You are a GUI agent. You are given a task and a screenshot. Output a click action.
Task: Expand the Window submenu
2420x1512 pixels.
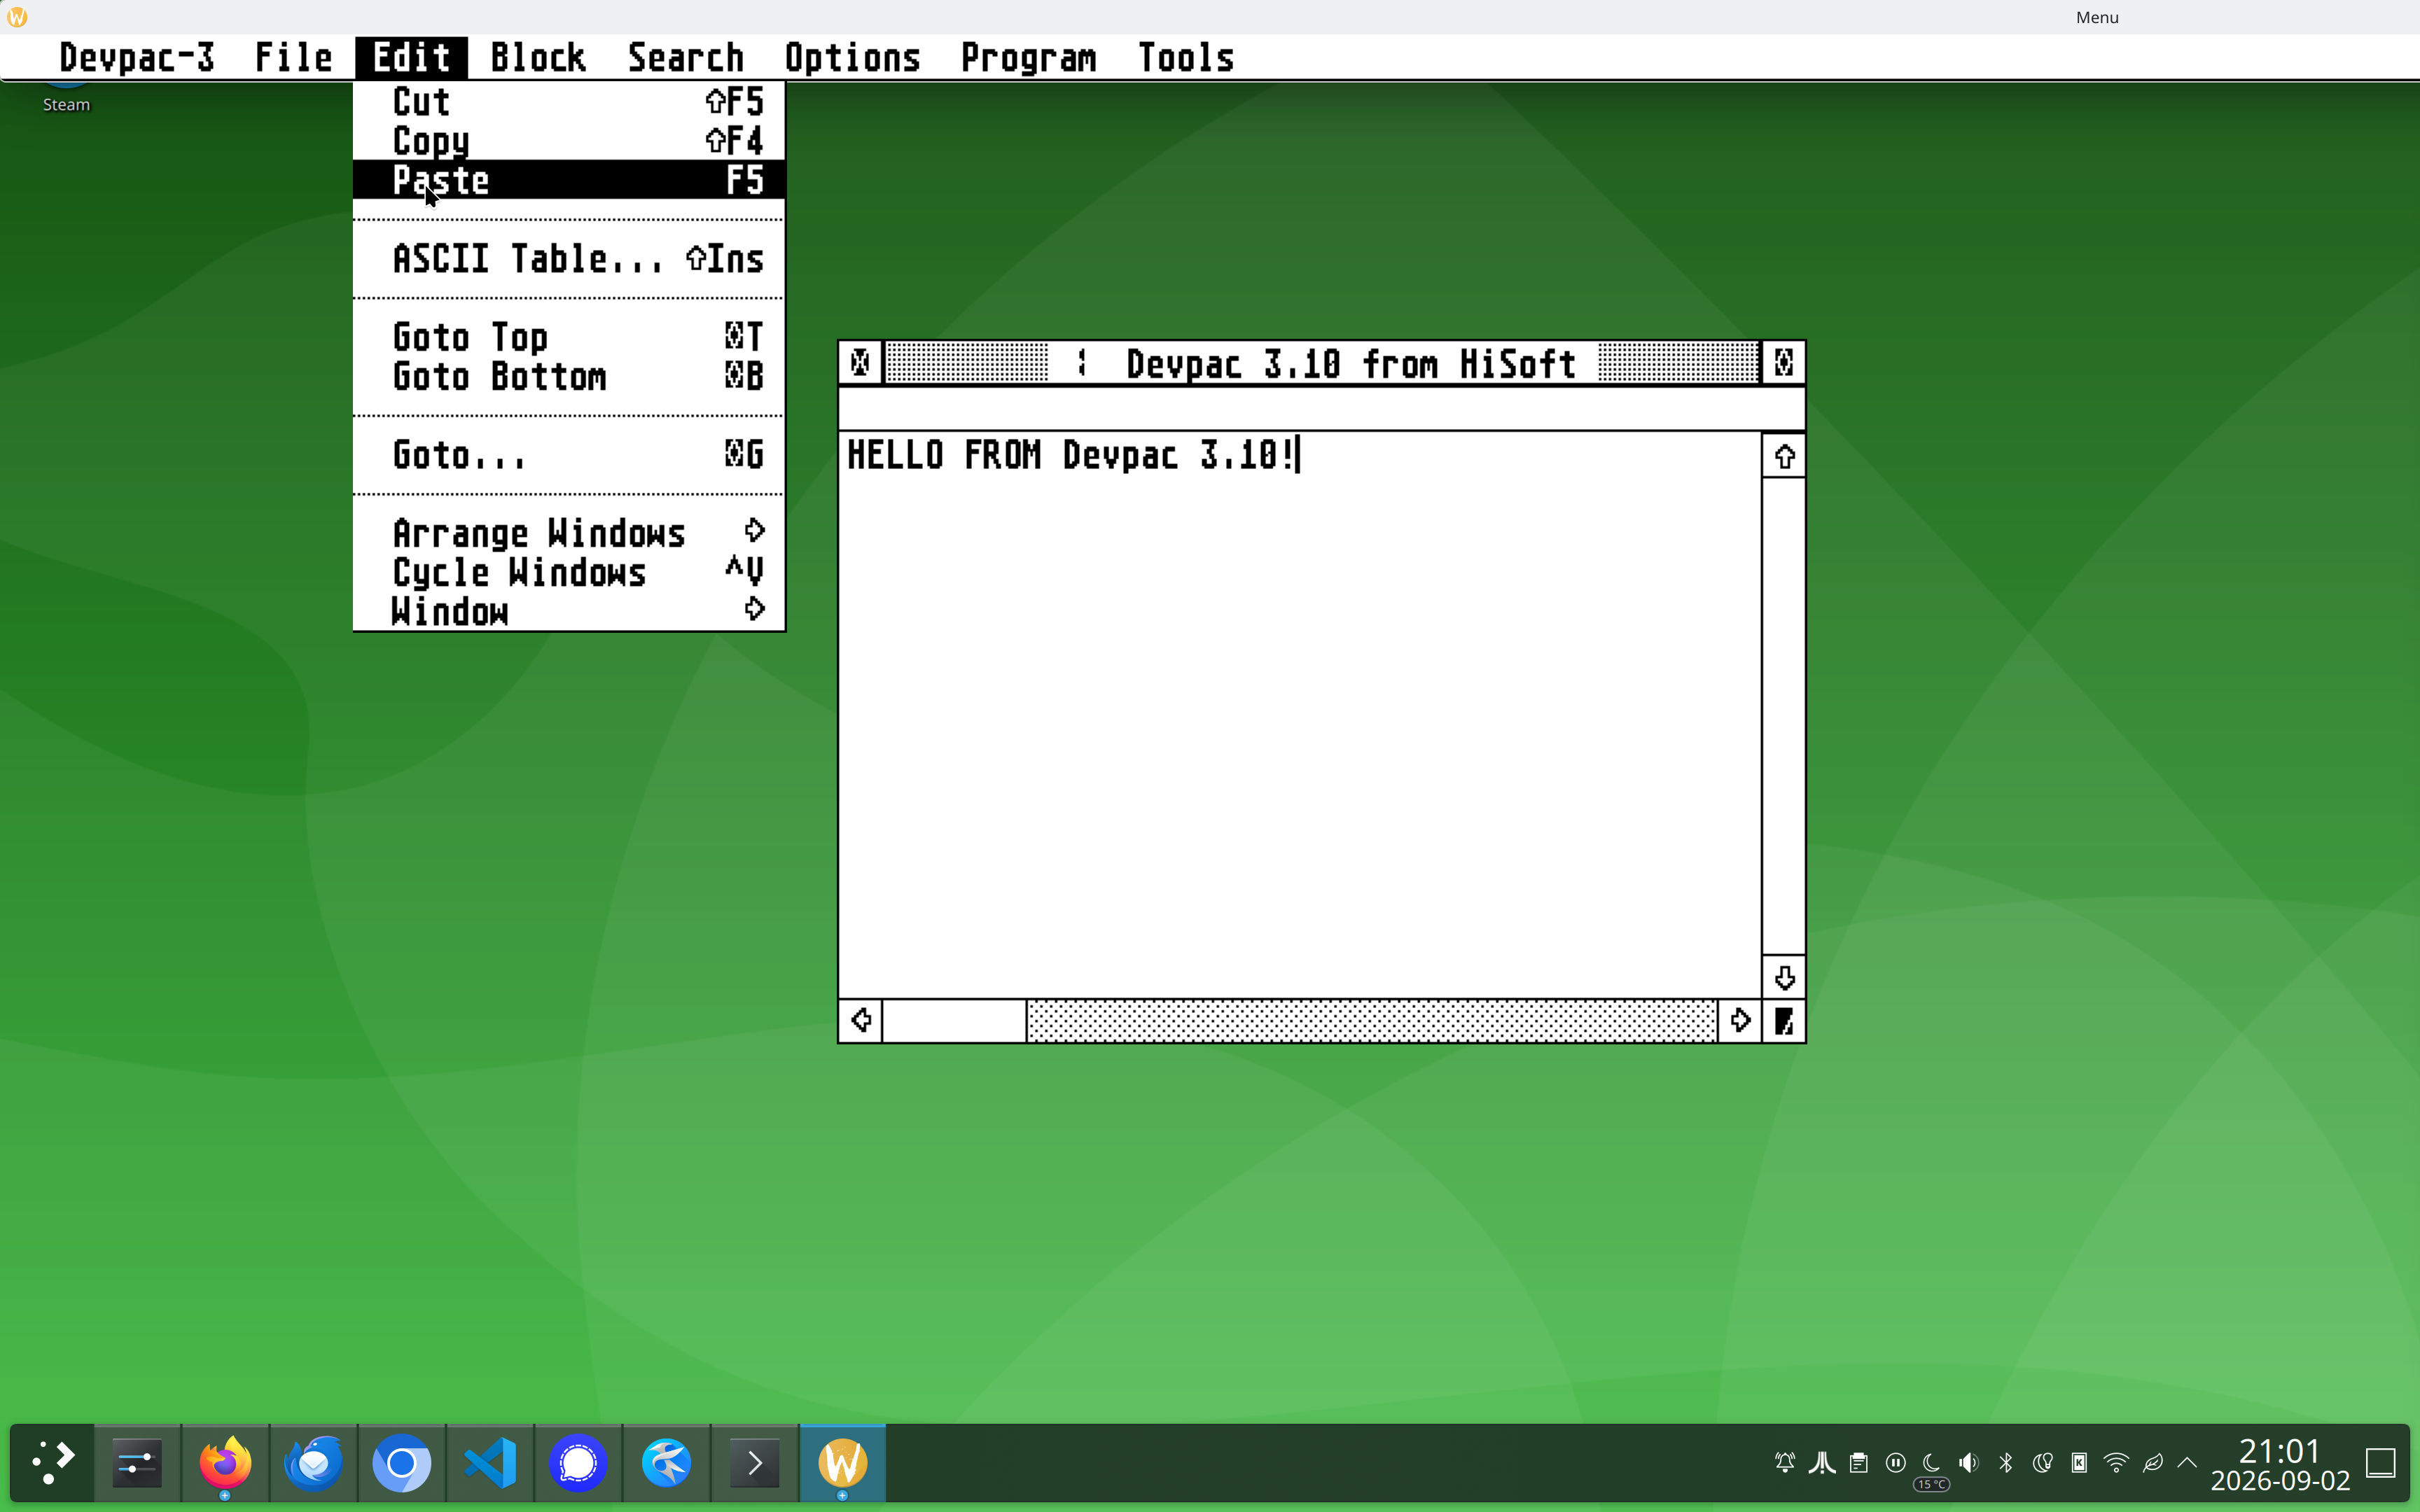(x=568, y=611)
